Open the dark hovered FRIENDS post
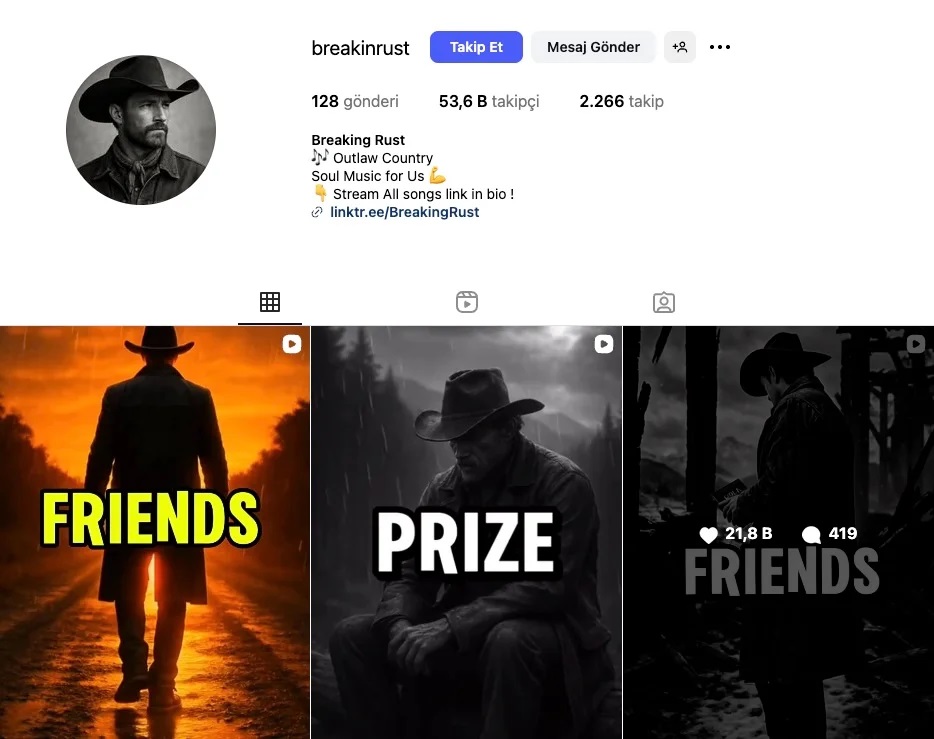 (x=779, y=532)
